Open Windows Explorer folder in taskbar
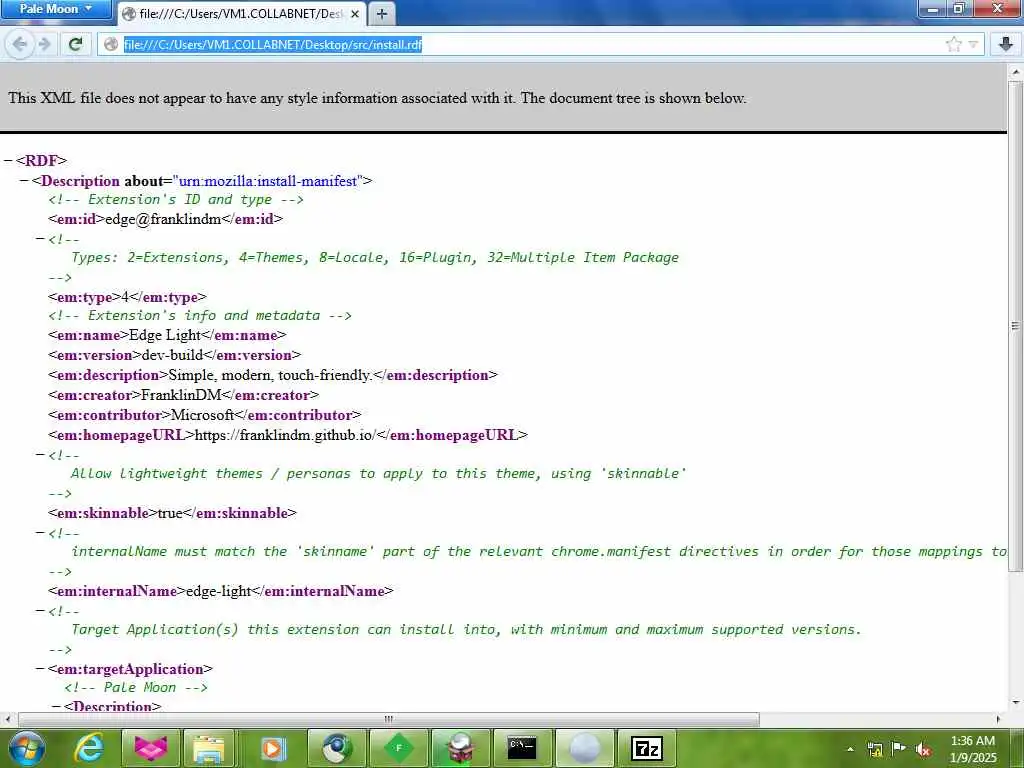Image resolution: width=1024 pixels, height=768 pixels. click(209, 748)
